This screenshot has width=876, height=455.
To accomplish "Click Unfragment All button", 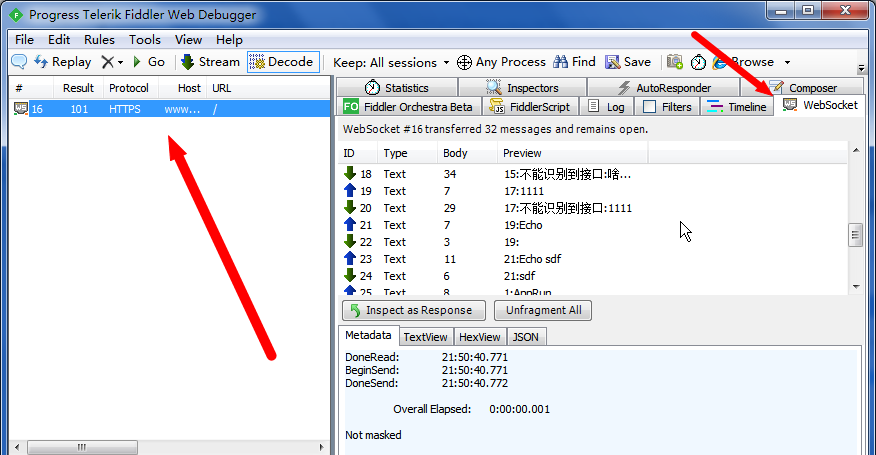I will tap(543, 310).
